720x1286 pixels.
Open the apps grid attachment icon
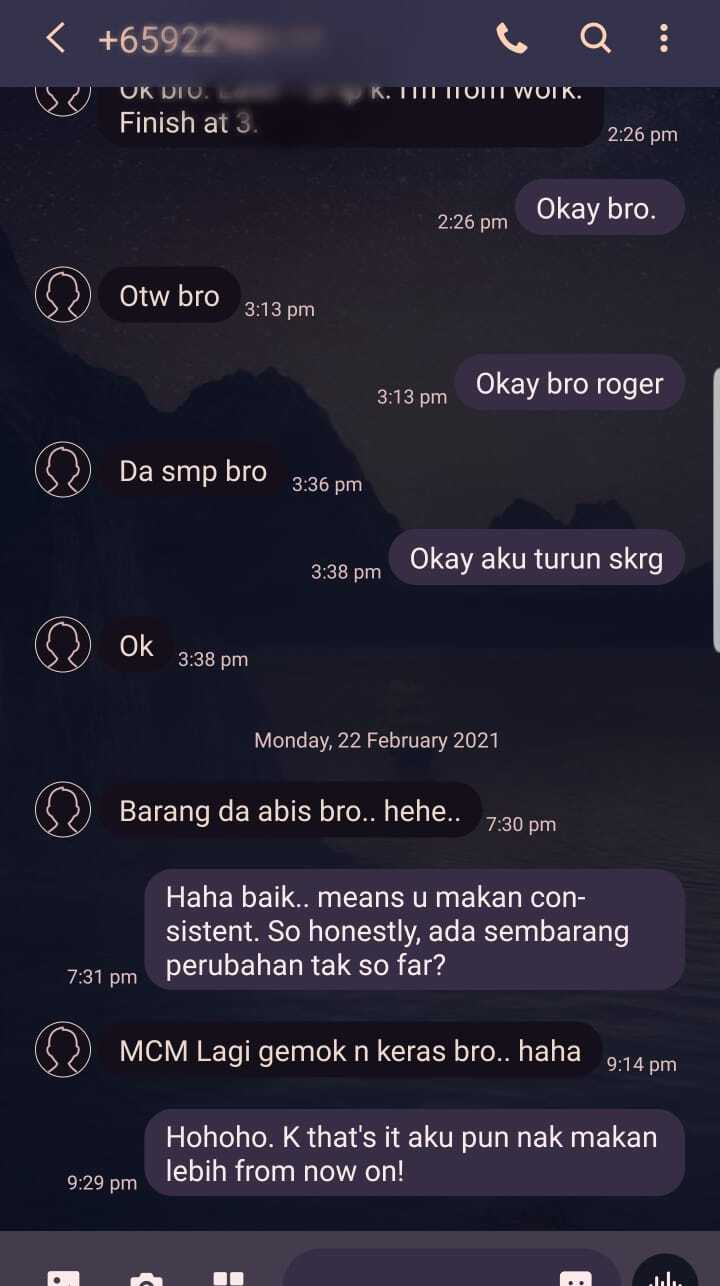tap(229, 1278)
